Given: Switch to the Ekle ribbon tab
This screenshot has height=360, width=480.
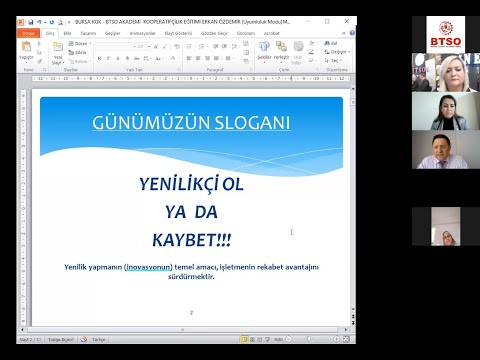Looking at the screenshot, I should click(x=68, y=33).
